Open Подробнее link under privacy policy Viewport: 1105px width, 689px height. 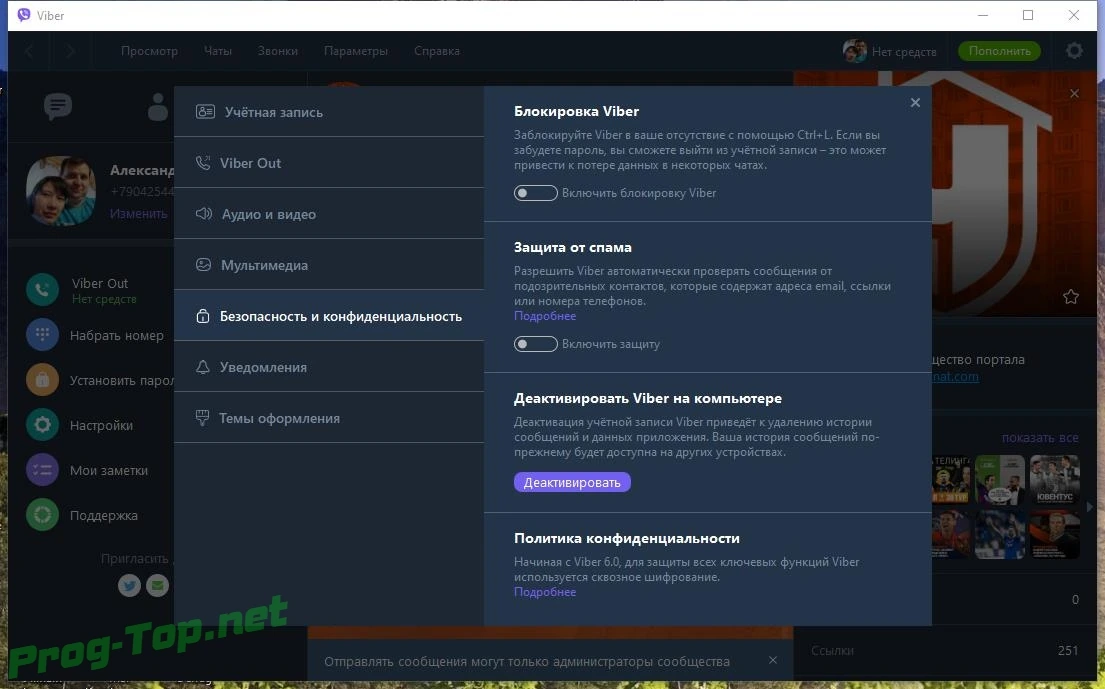(545, 592)
